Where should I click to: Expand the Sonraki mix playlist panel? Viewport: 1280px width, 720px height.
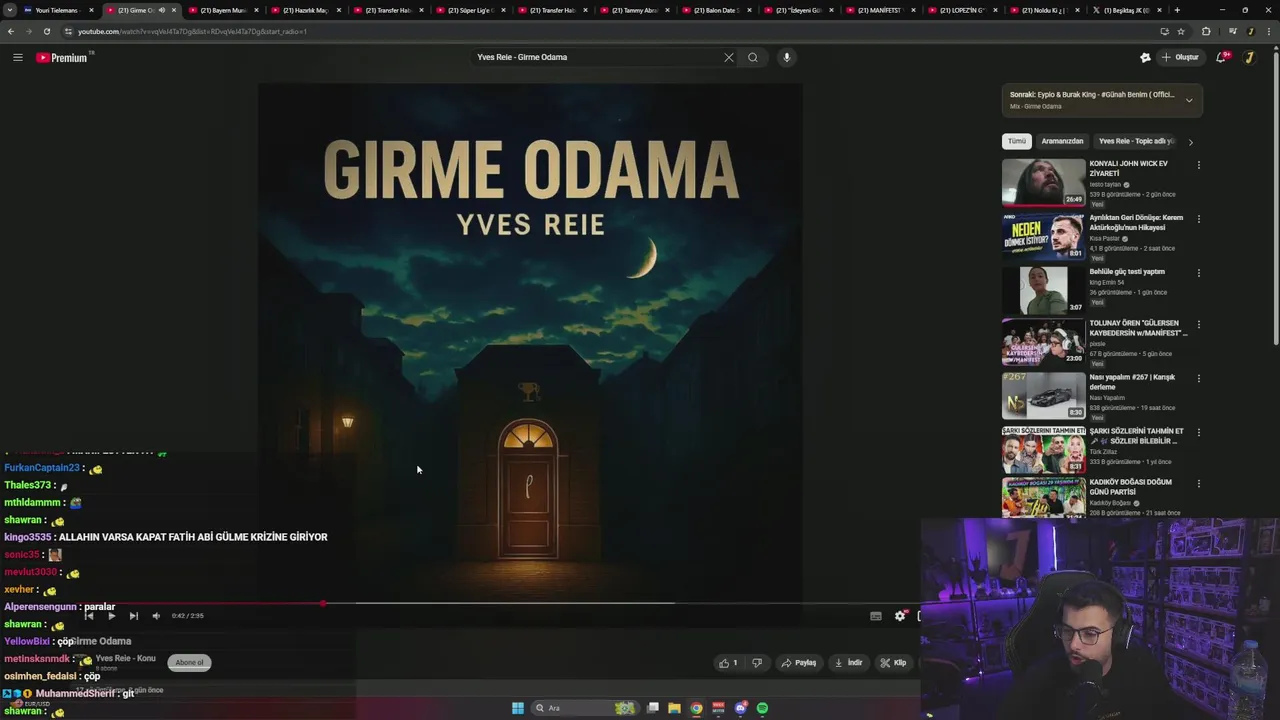pyautogui.click(x=1189, y=100)
